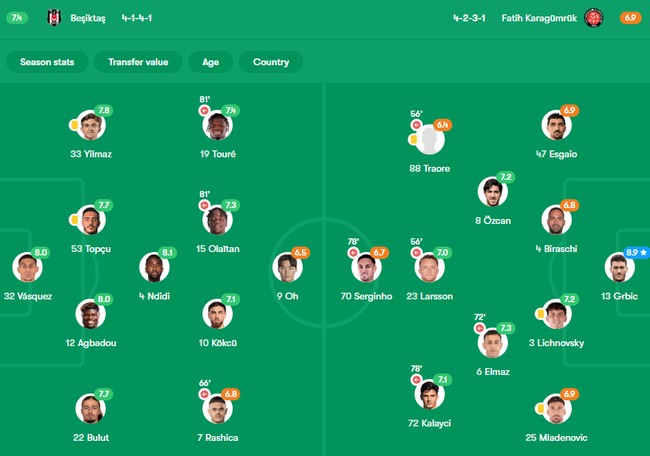Open the Beşiktaş team name link
This screenshot has height=456, width=650.
pyautogui.click(x=88, y=18)
